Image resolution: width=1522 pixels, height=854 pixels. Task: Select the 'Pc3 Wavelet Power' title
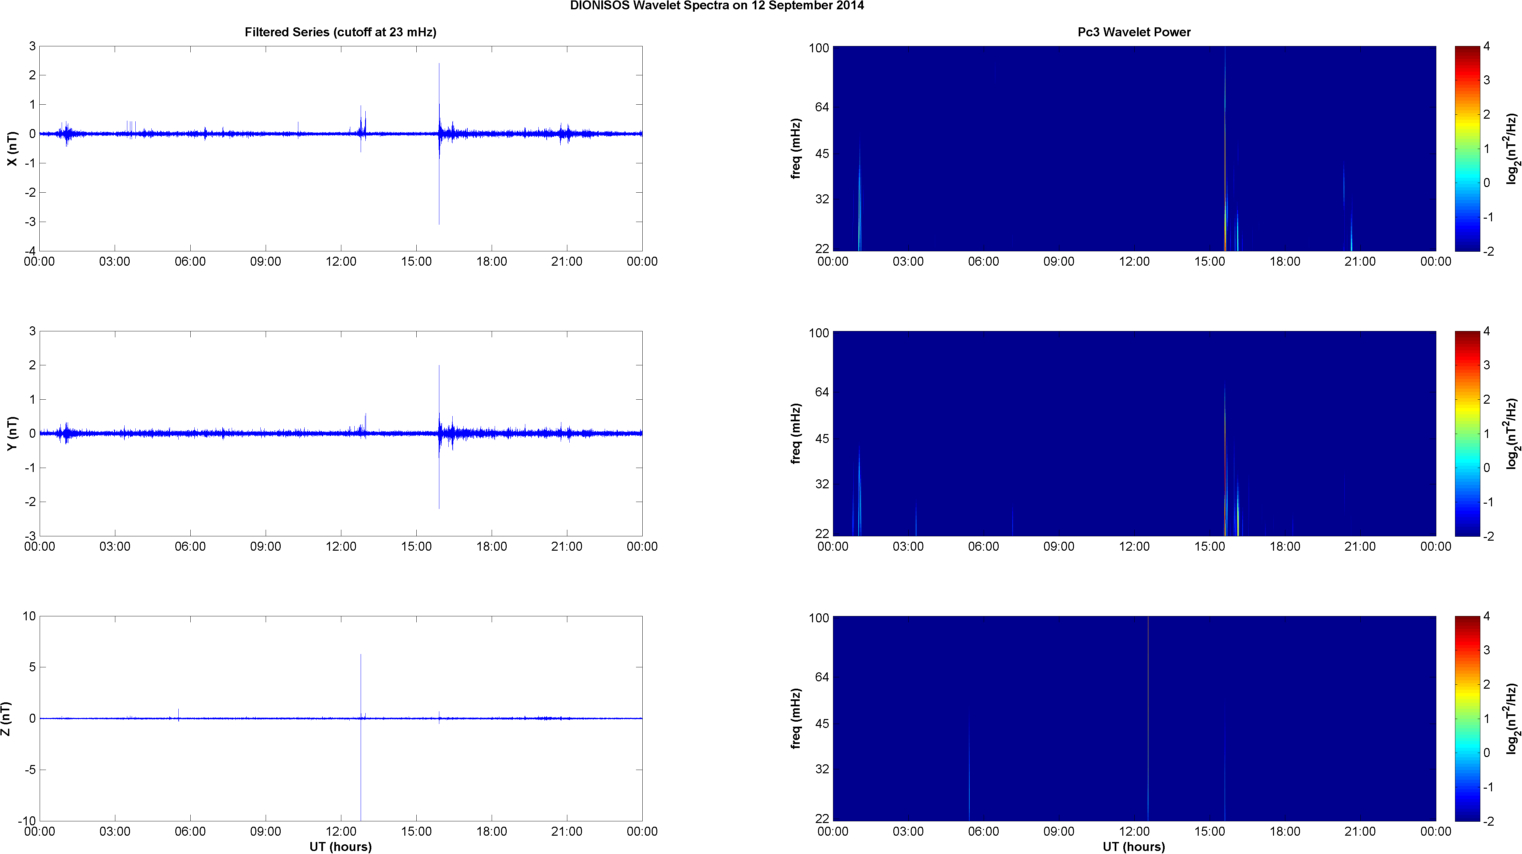[1134, 32]
